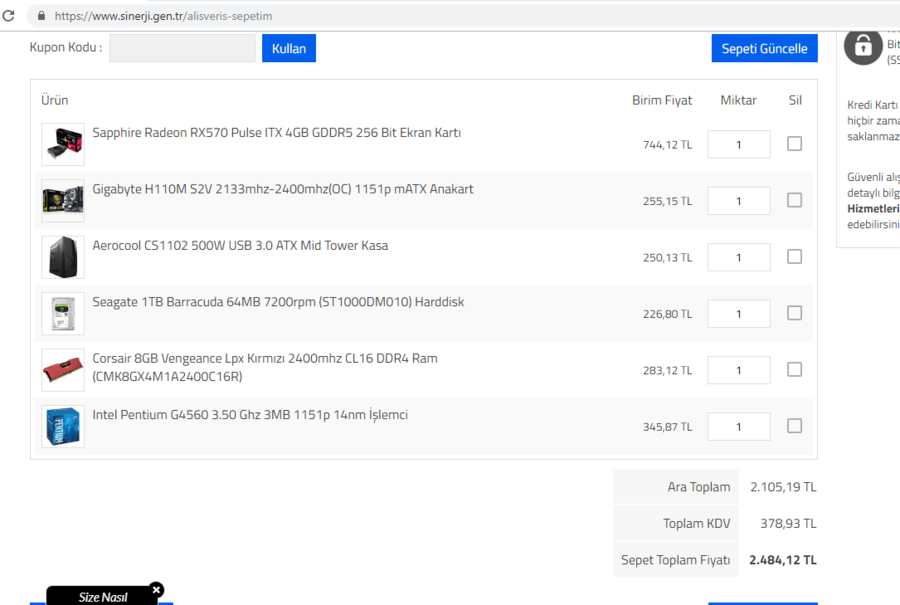The width and height of the screenshot is (900, 605).
Task: Click the Sil column header
Action: [x=795, y=100]
